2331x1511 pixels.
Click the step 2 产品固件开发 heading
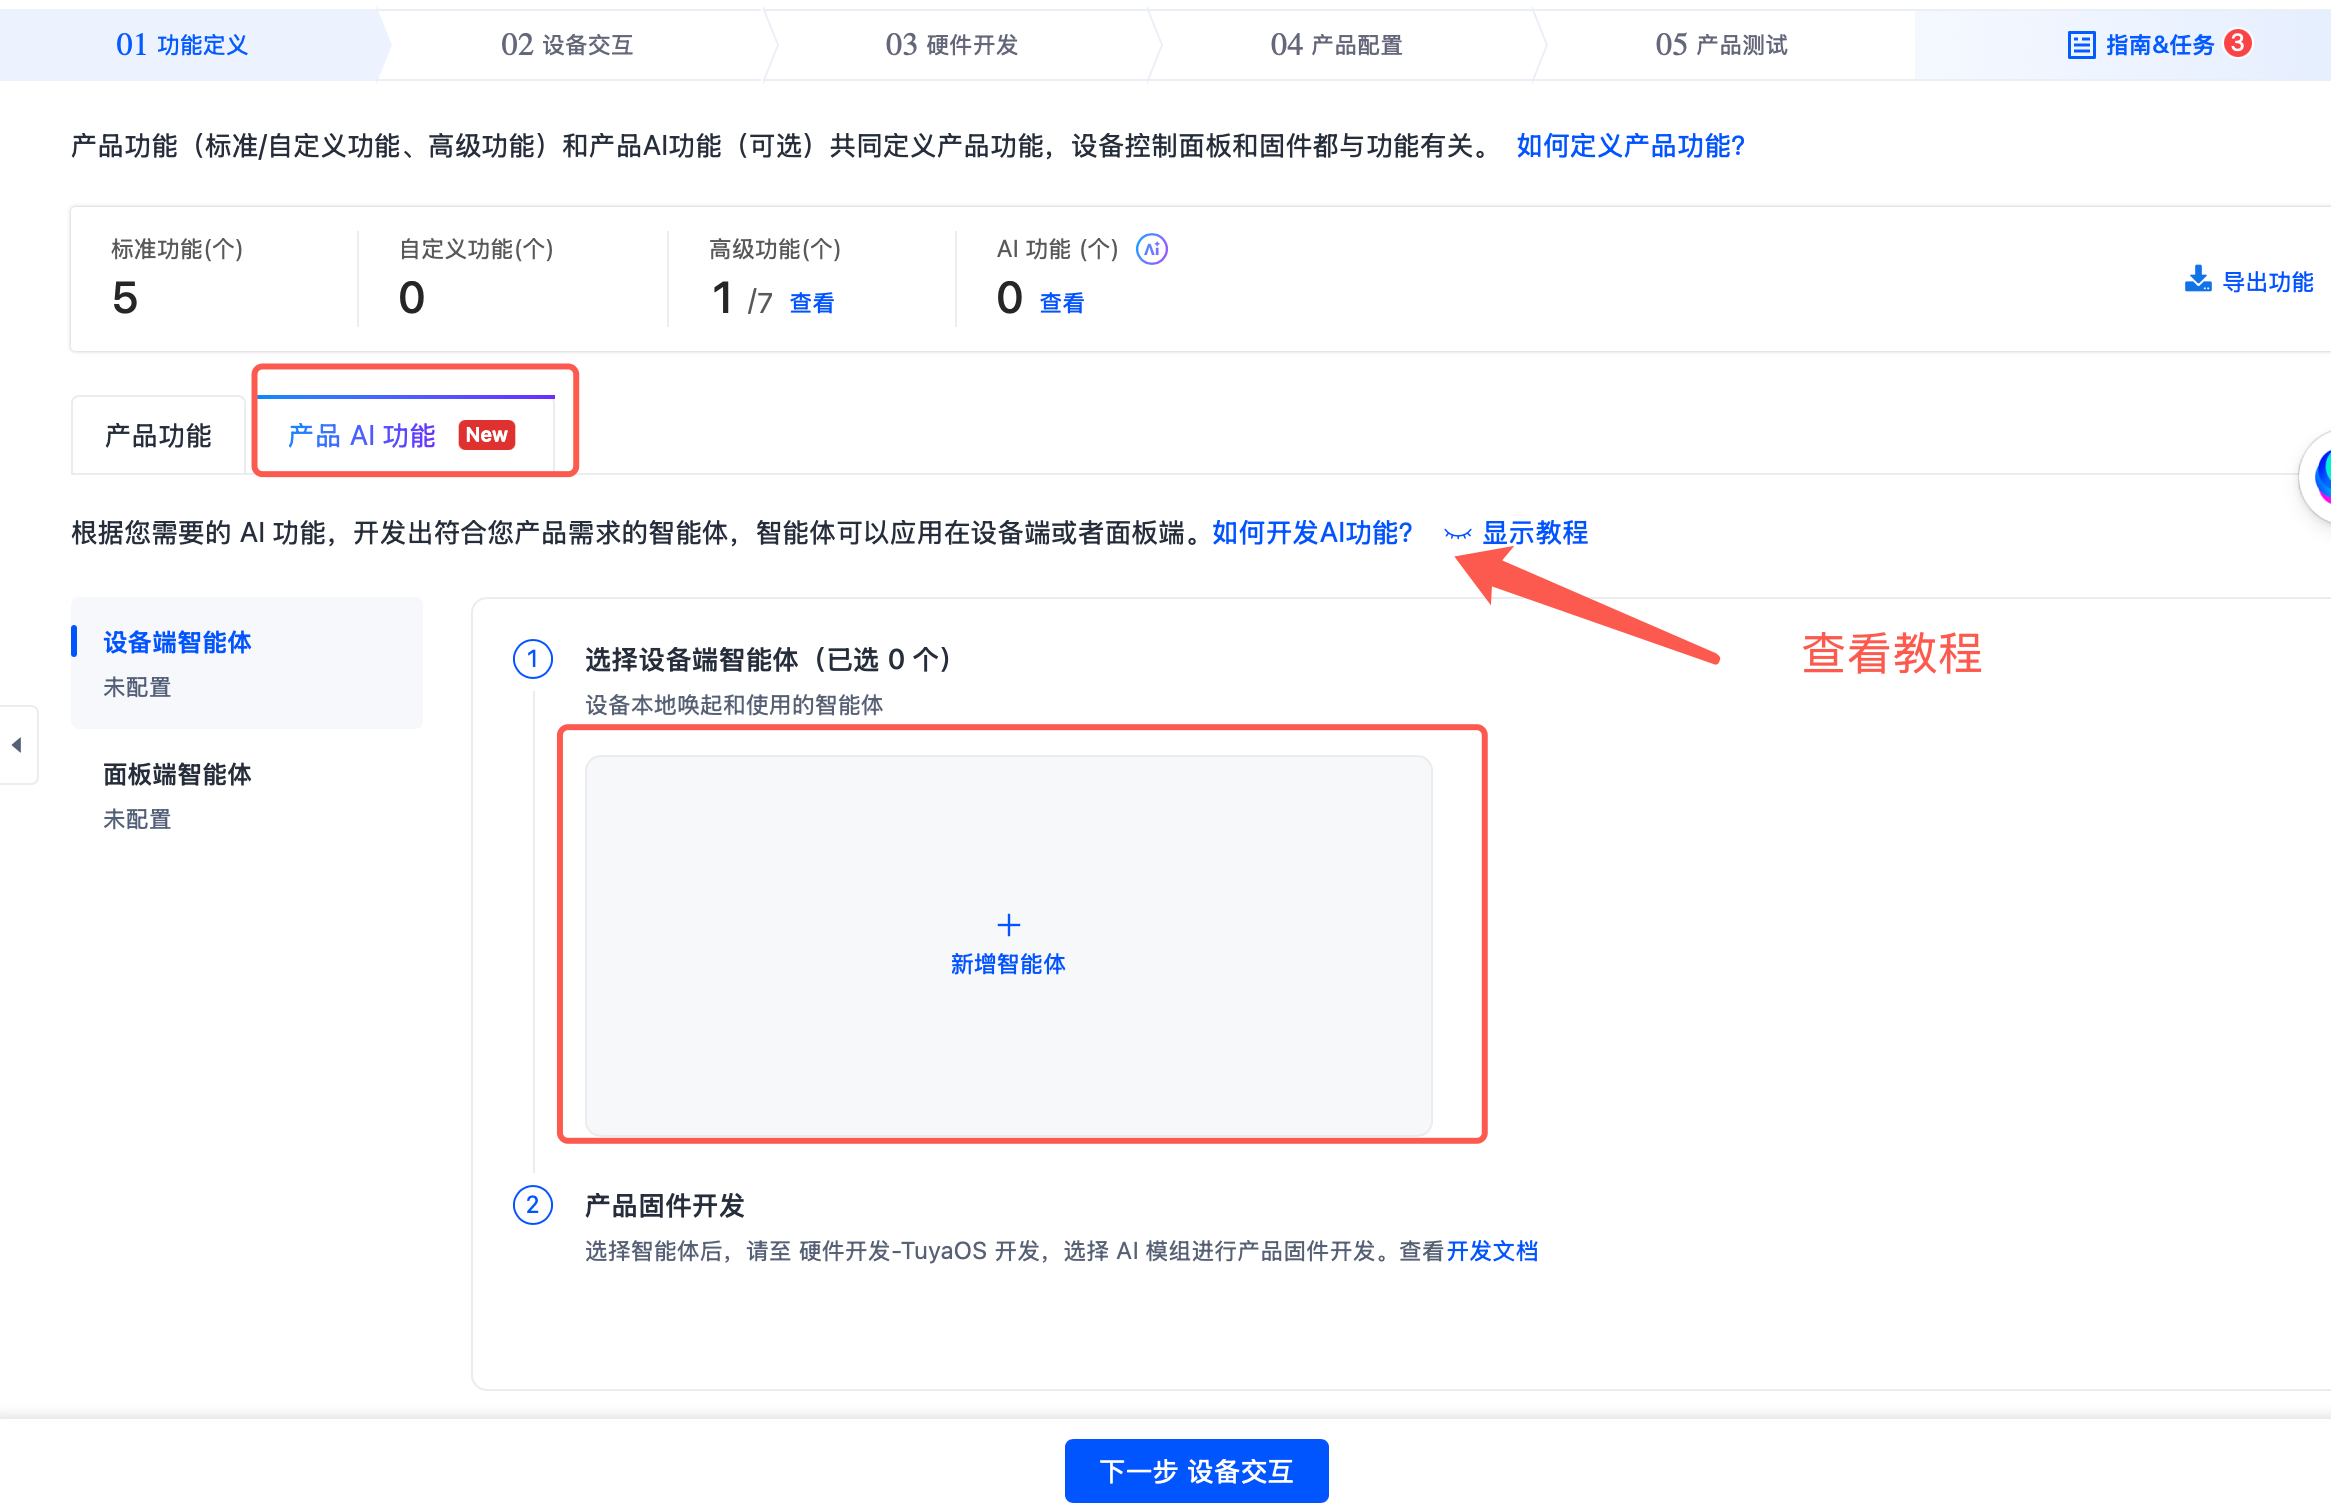coord(665,1206)
